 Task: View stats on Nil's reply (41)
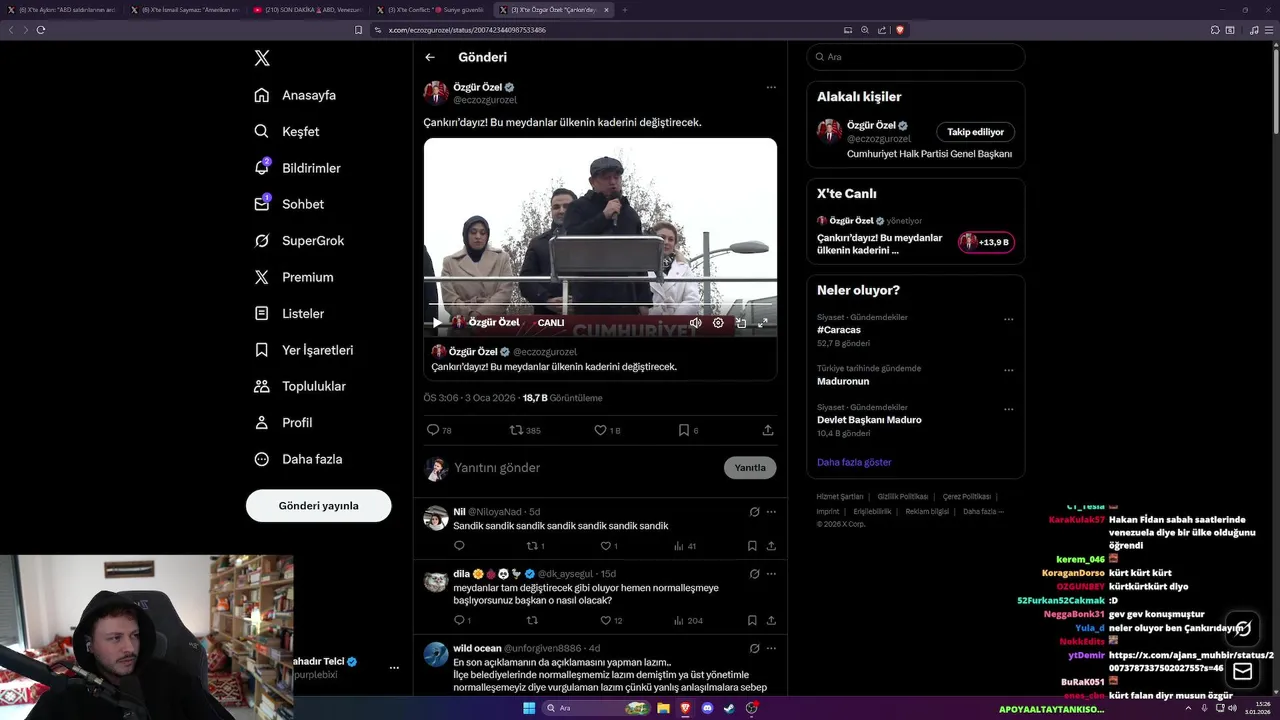tap(685, 546)
